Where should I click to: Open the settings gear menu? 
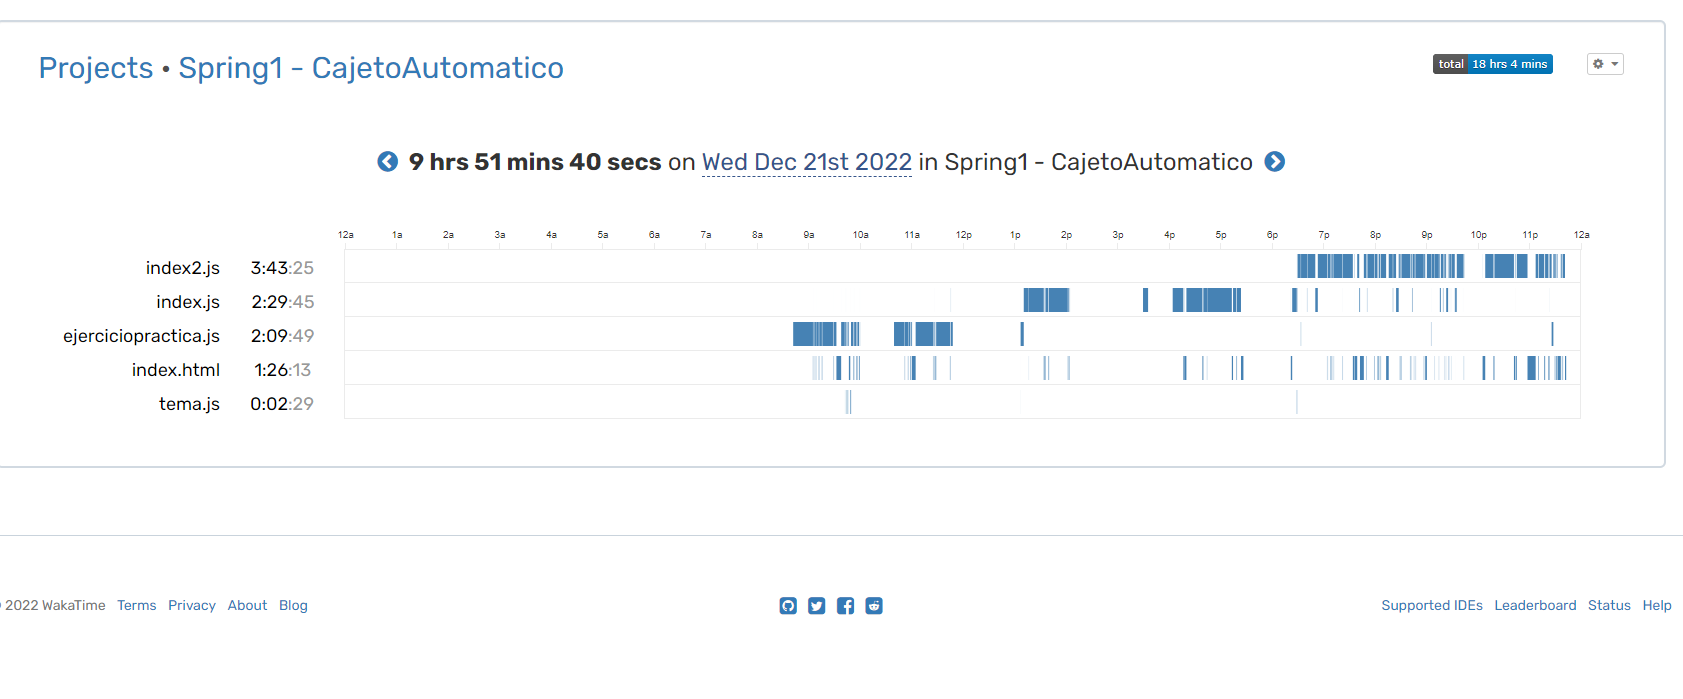tap(1599, 63)
